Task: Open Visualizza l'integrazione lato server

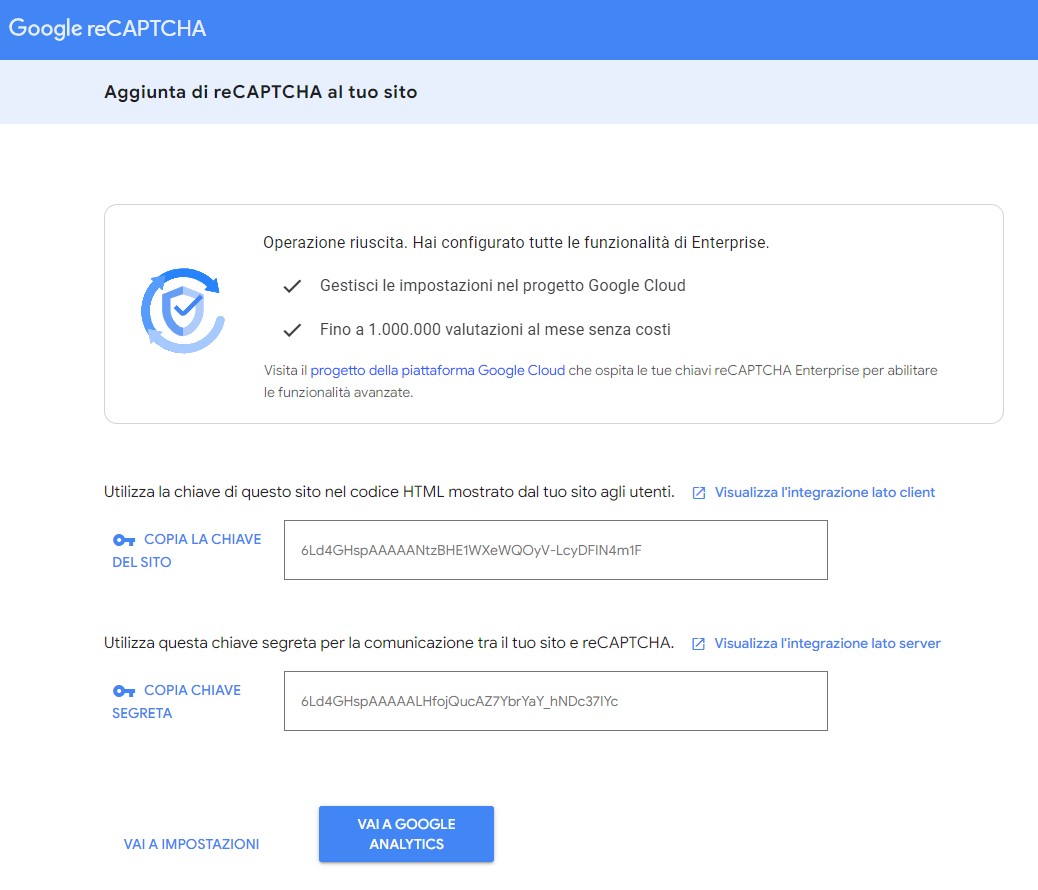Action: click(x=829, y=643)
